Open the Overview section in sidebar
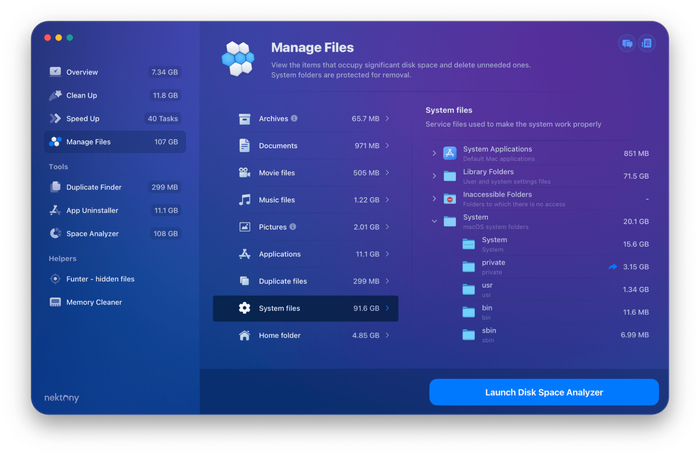This screenshot has width=700, height=456. point(82,72)
